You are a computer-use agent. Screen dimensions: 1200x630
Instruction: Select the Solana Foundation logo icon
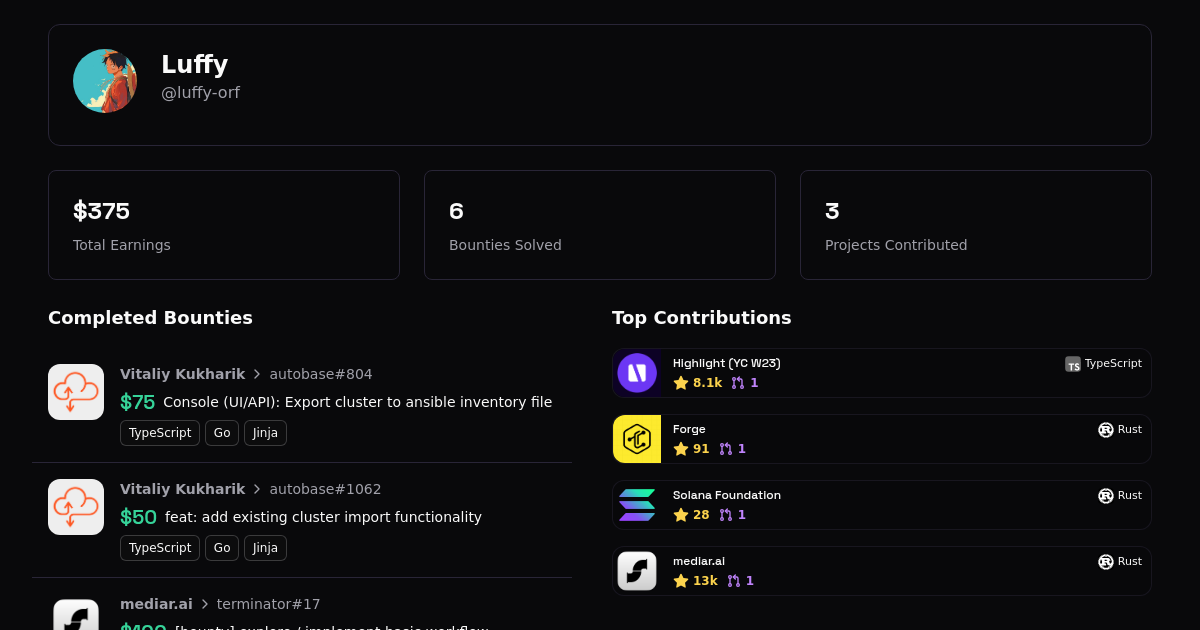click(x=637, y=505)
